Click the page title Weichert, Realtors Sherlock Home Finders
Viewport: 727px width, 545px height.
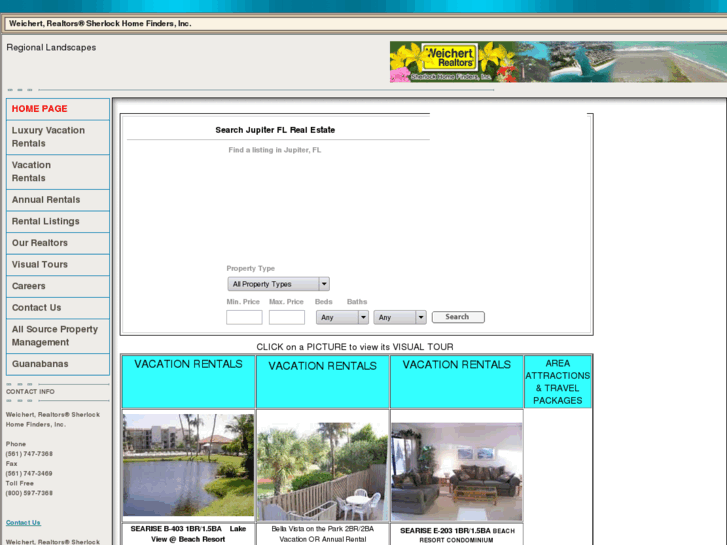(100, 23)
